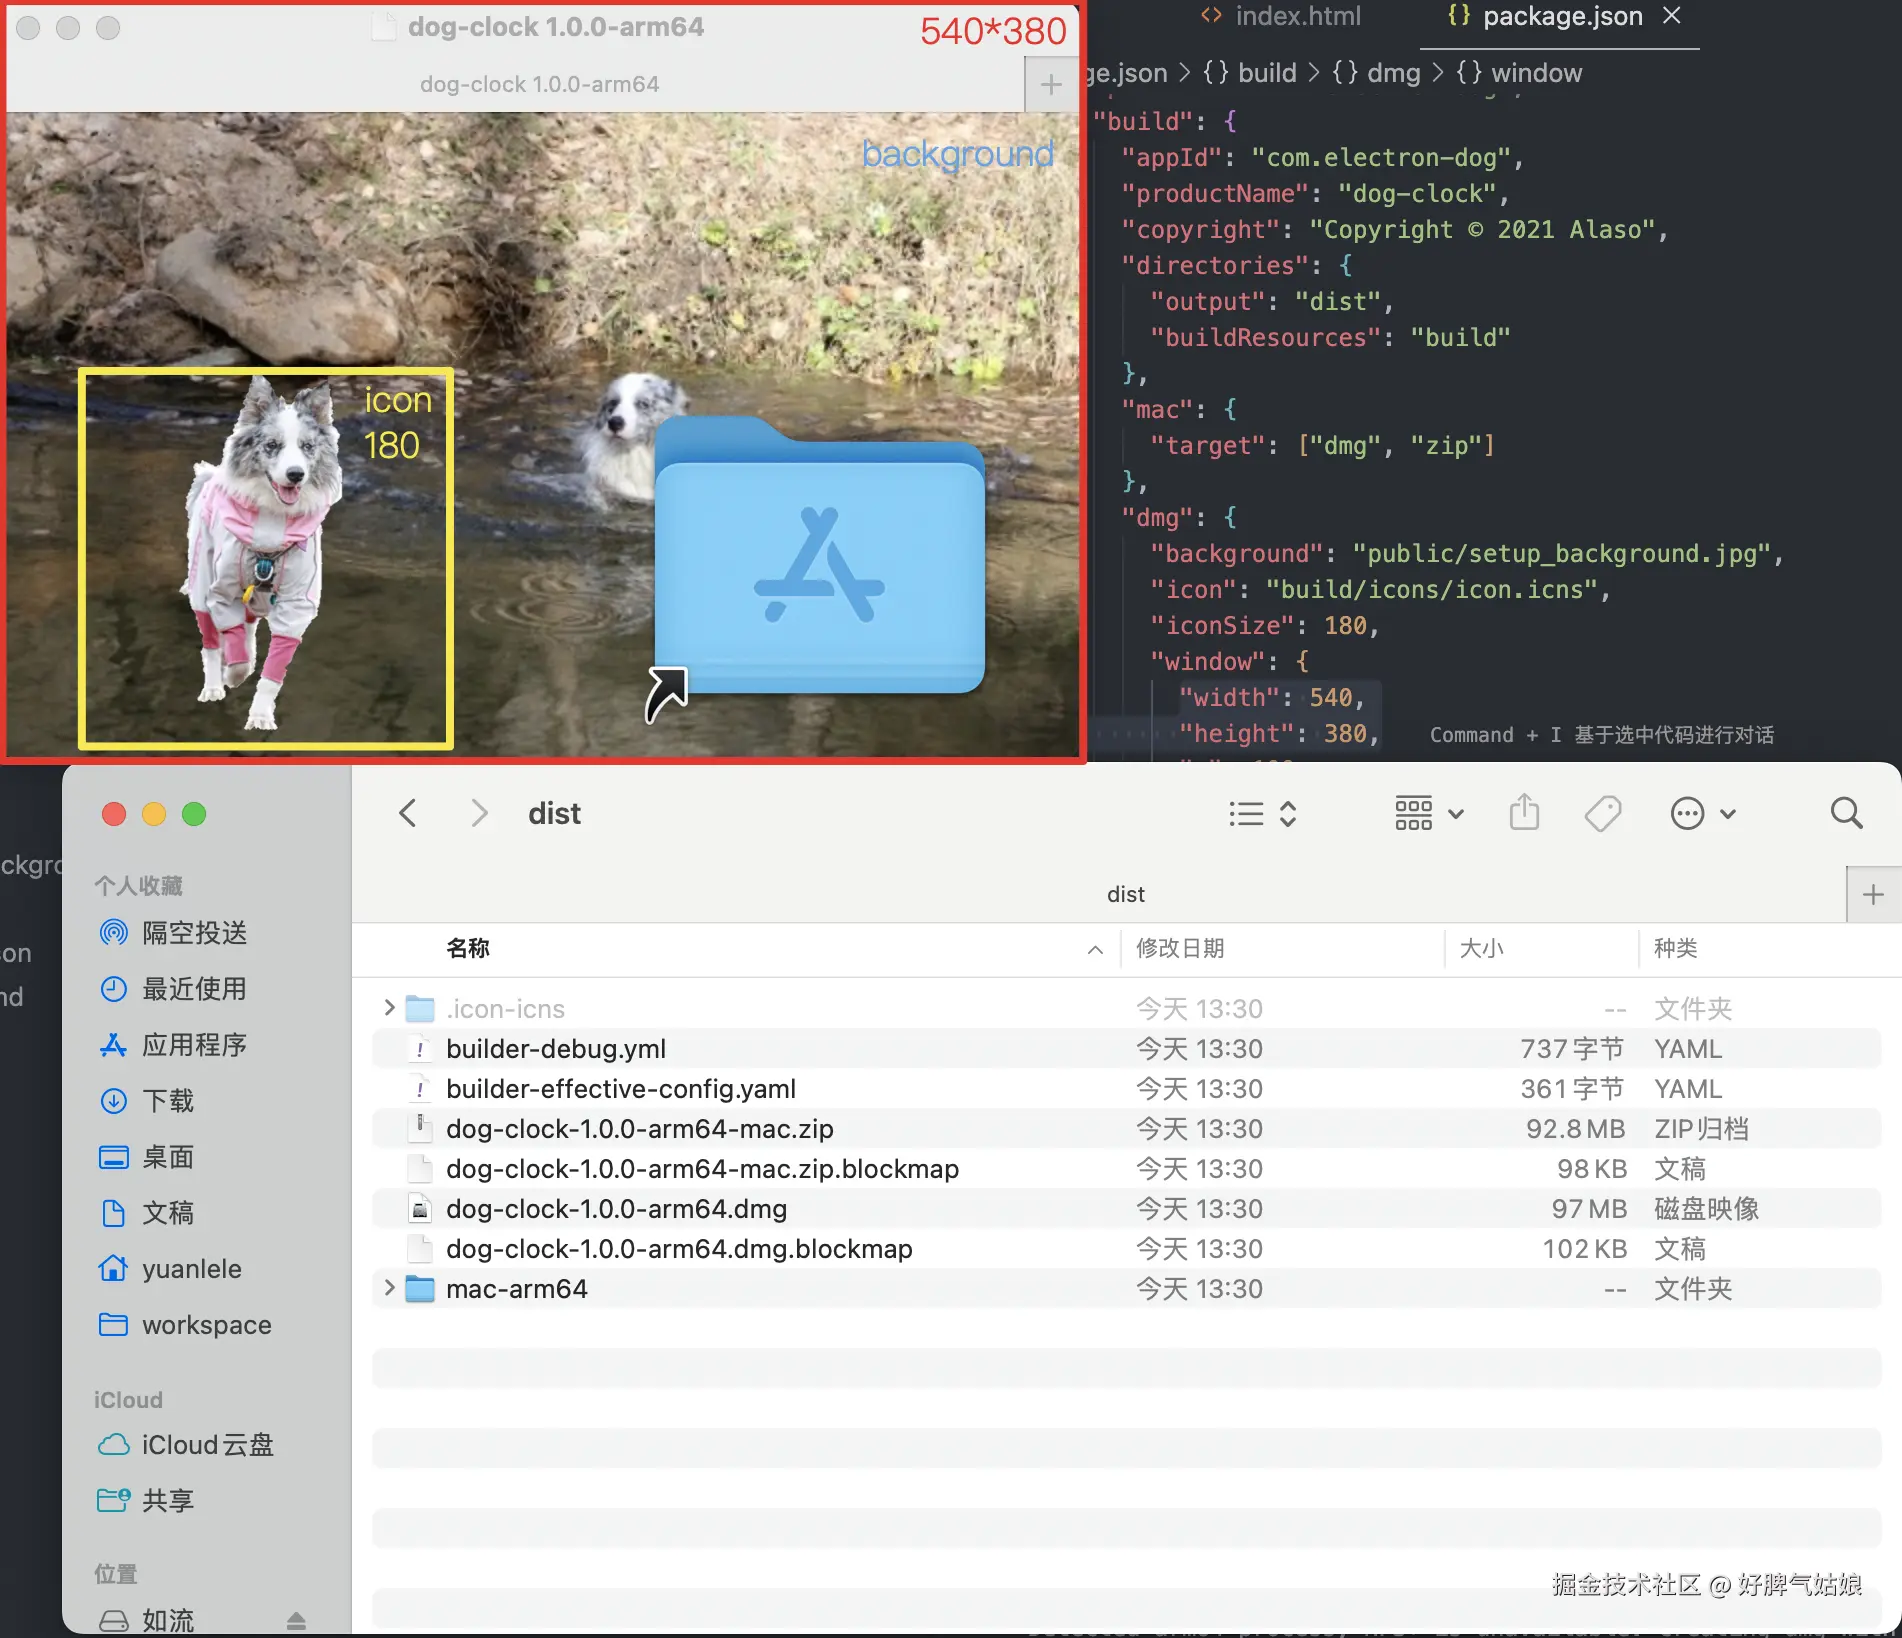1902x1638 pixels.
Task: Eject the 如流 volume
Action: [x=296, y=1620]
